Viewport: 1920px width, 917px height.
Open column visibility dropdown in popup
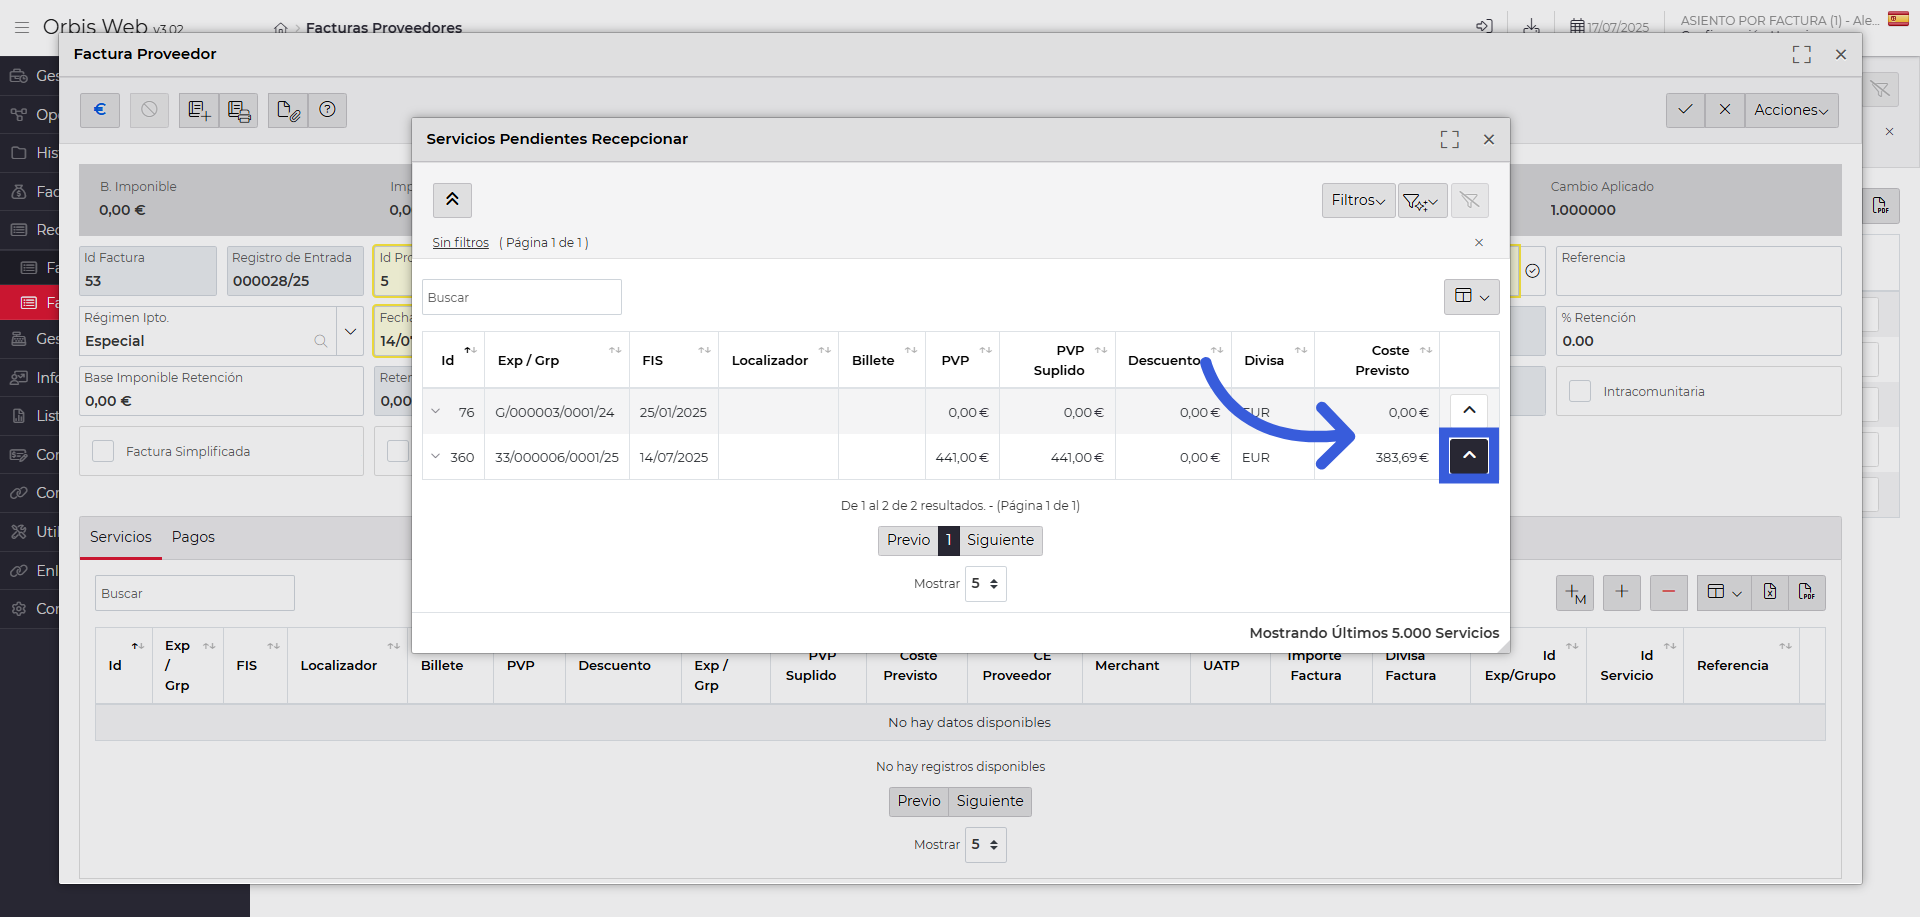point(1471,297)
